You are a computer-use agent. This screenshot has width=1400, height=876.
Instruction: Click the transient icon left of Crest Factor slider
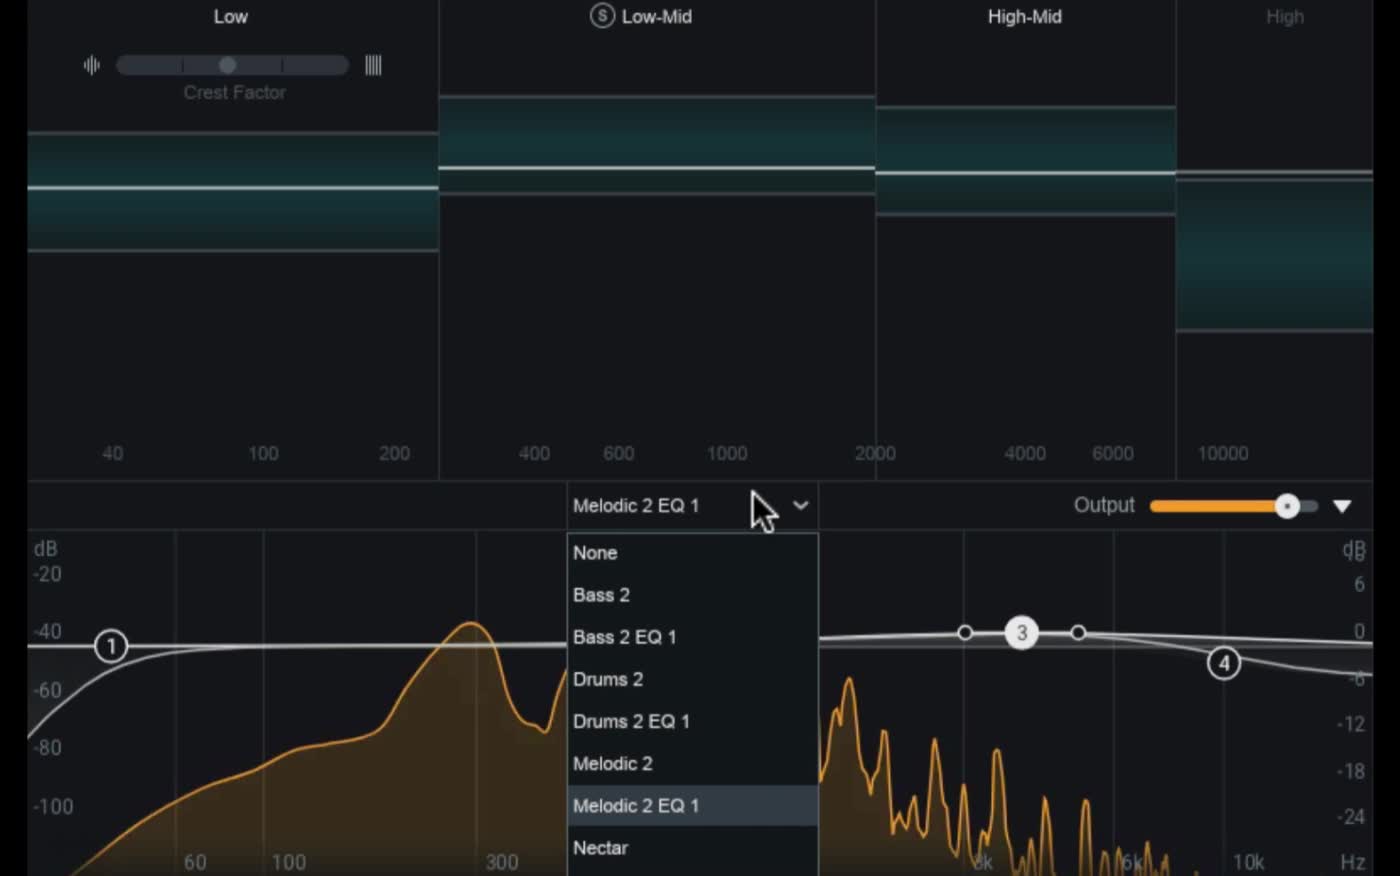[92, 65]
